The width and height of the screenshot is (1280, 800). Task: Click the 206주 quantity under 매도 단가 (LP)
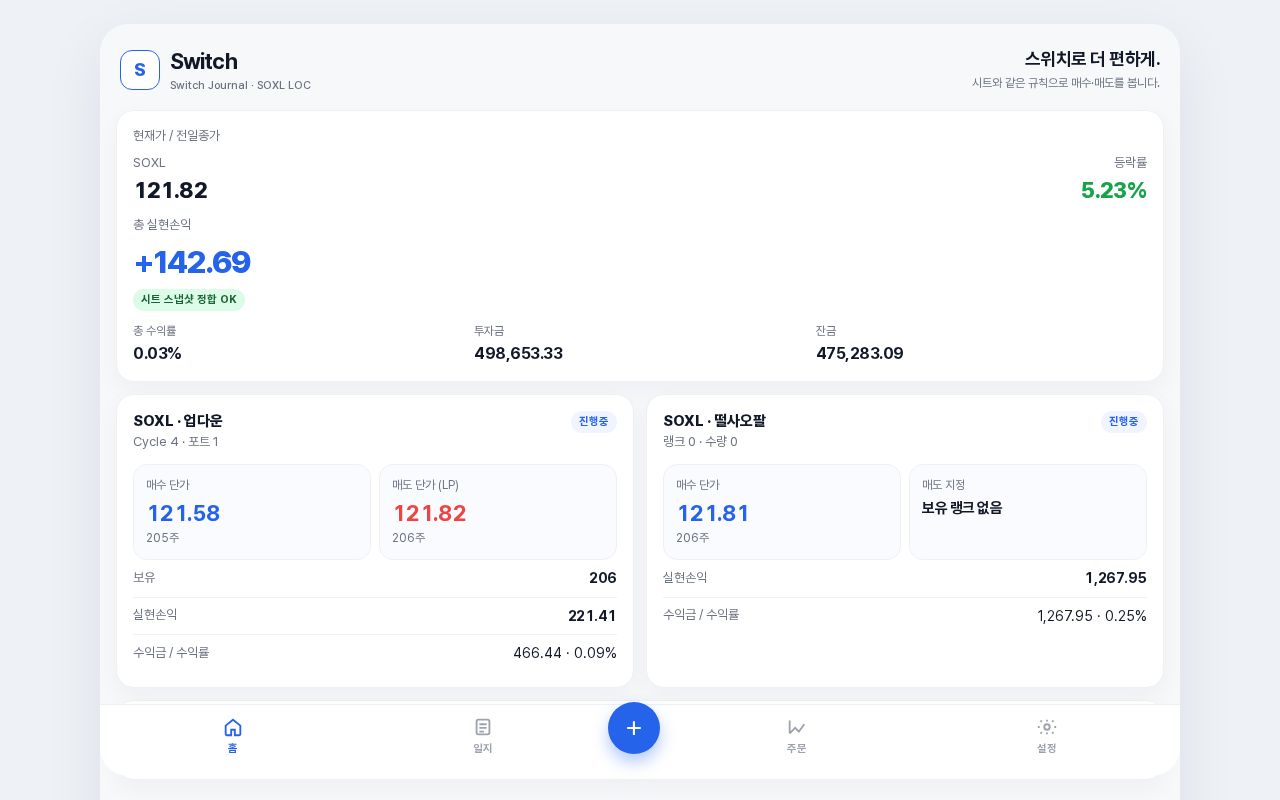pyautogui.click(x=409, y=538)
